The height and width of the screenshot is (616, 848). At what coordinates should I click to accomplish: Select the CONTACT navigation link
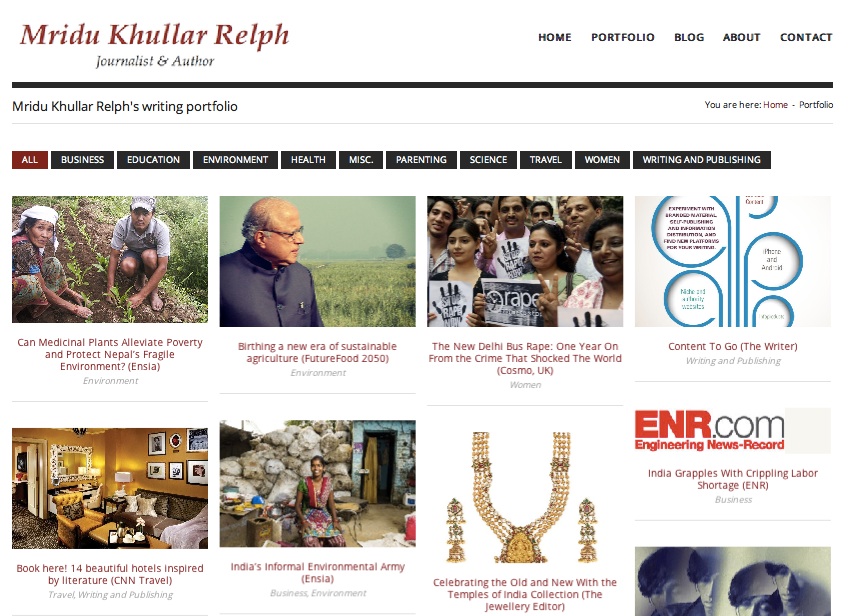point(806,37)
